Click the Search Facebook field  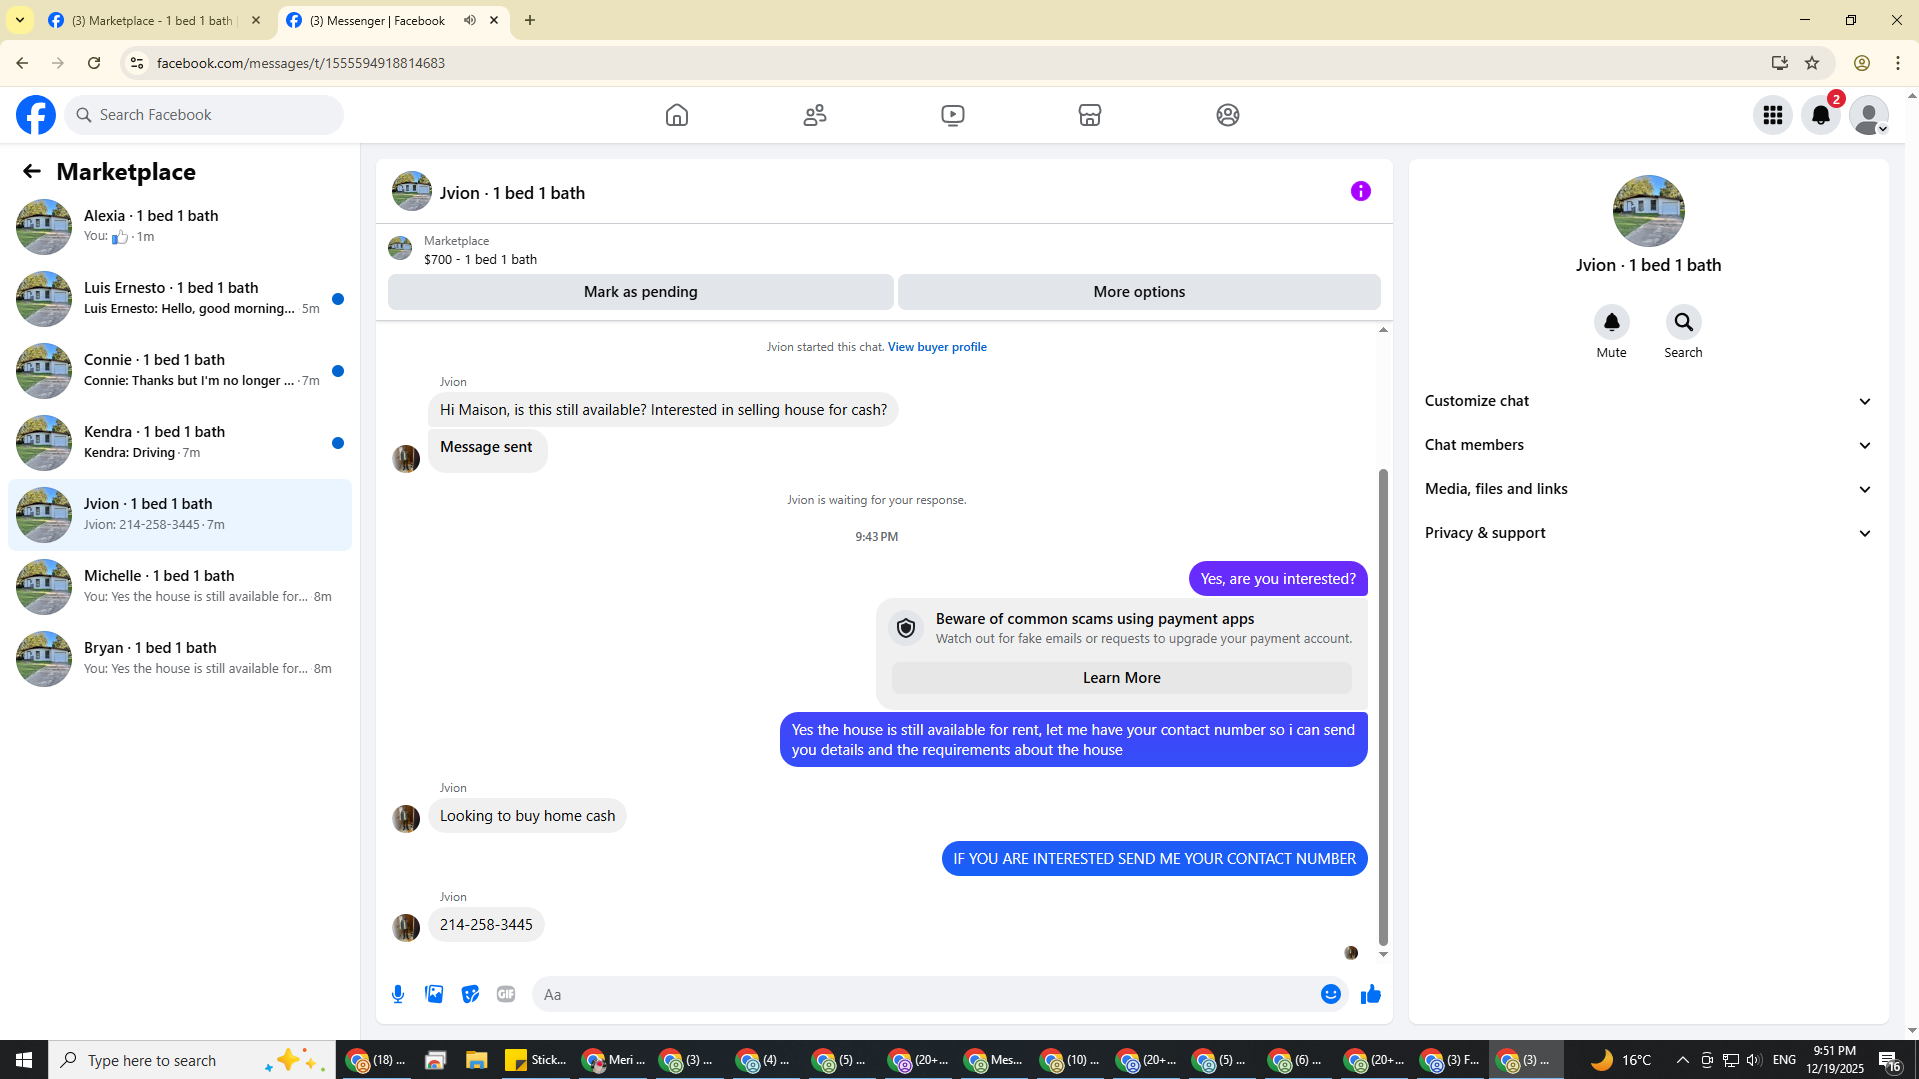205,115
